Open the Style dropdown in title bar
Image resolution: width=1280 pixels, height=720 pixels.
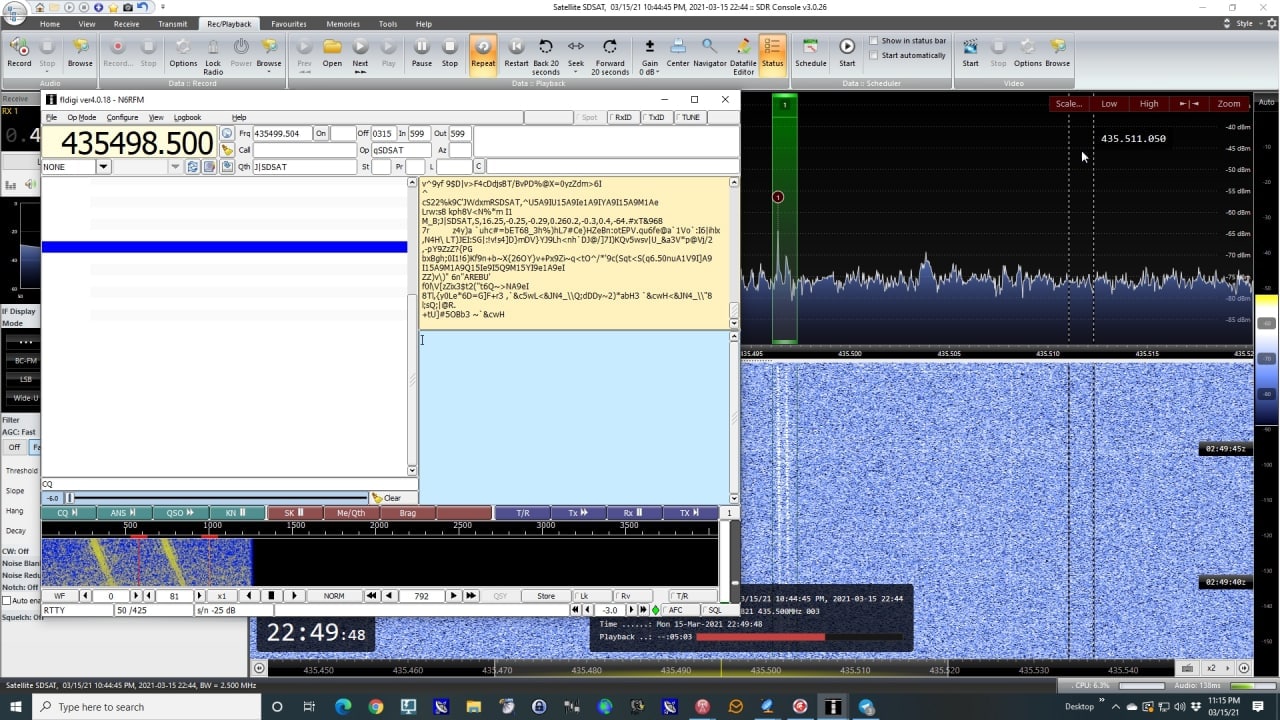[1244, 23]
